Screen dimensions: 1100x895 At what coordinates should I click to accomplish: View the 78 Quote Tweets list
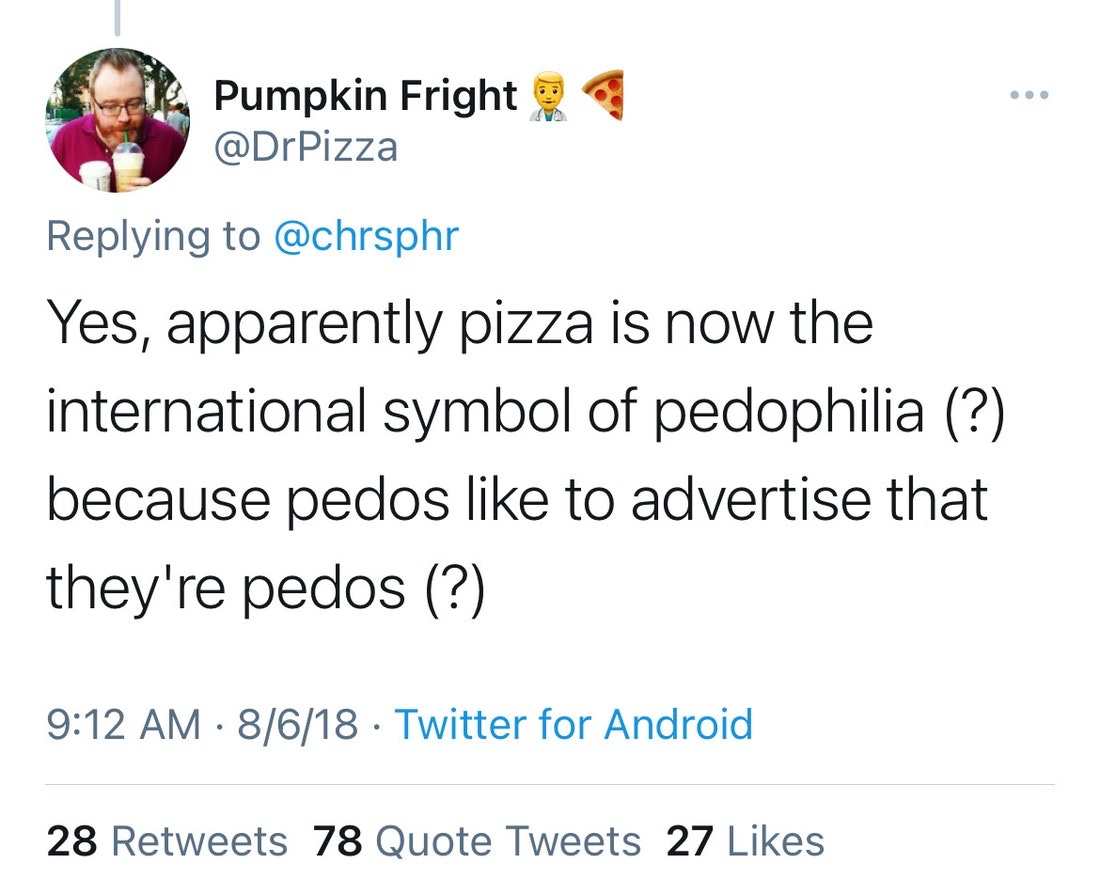tap(477, 841)
